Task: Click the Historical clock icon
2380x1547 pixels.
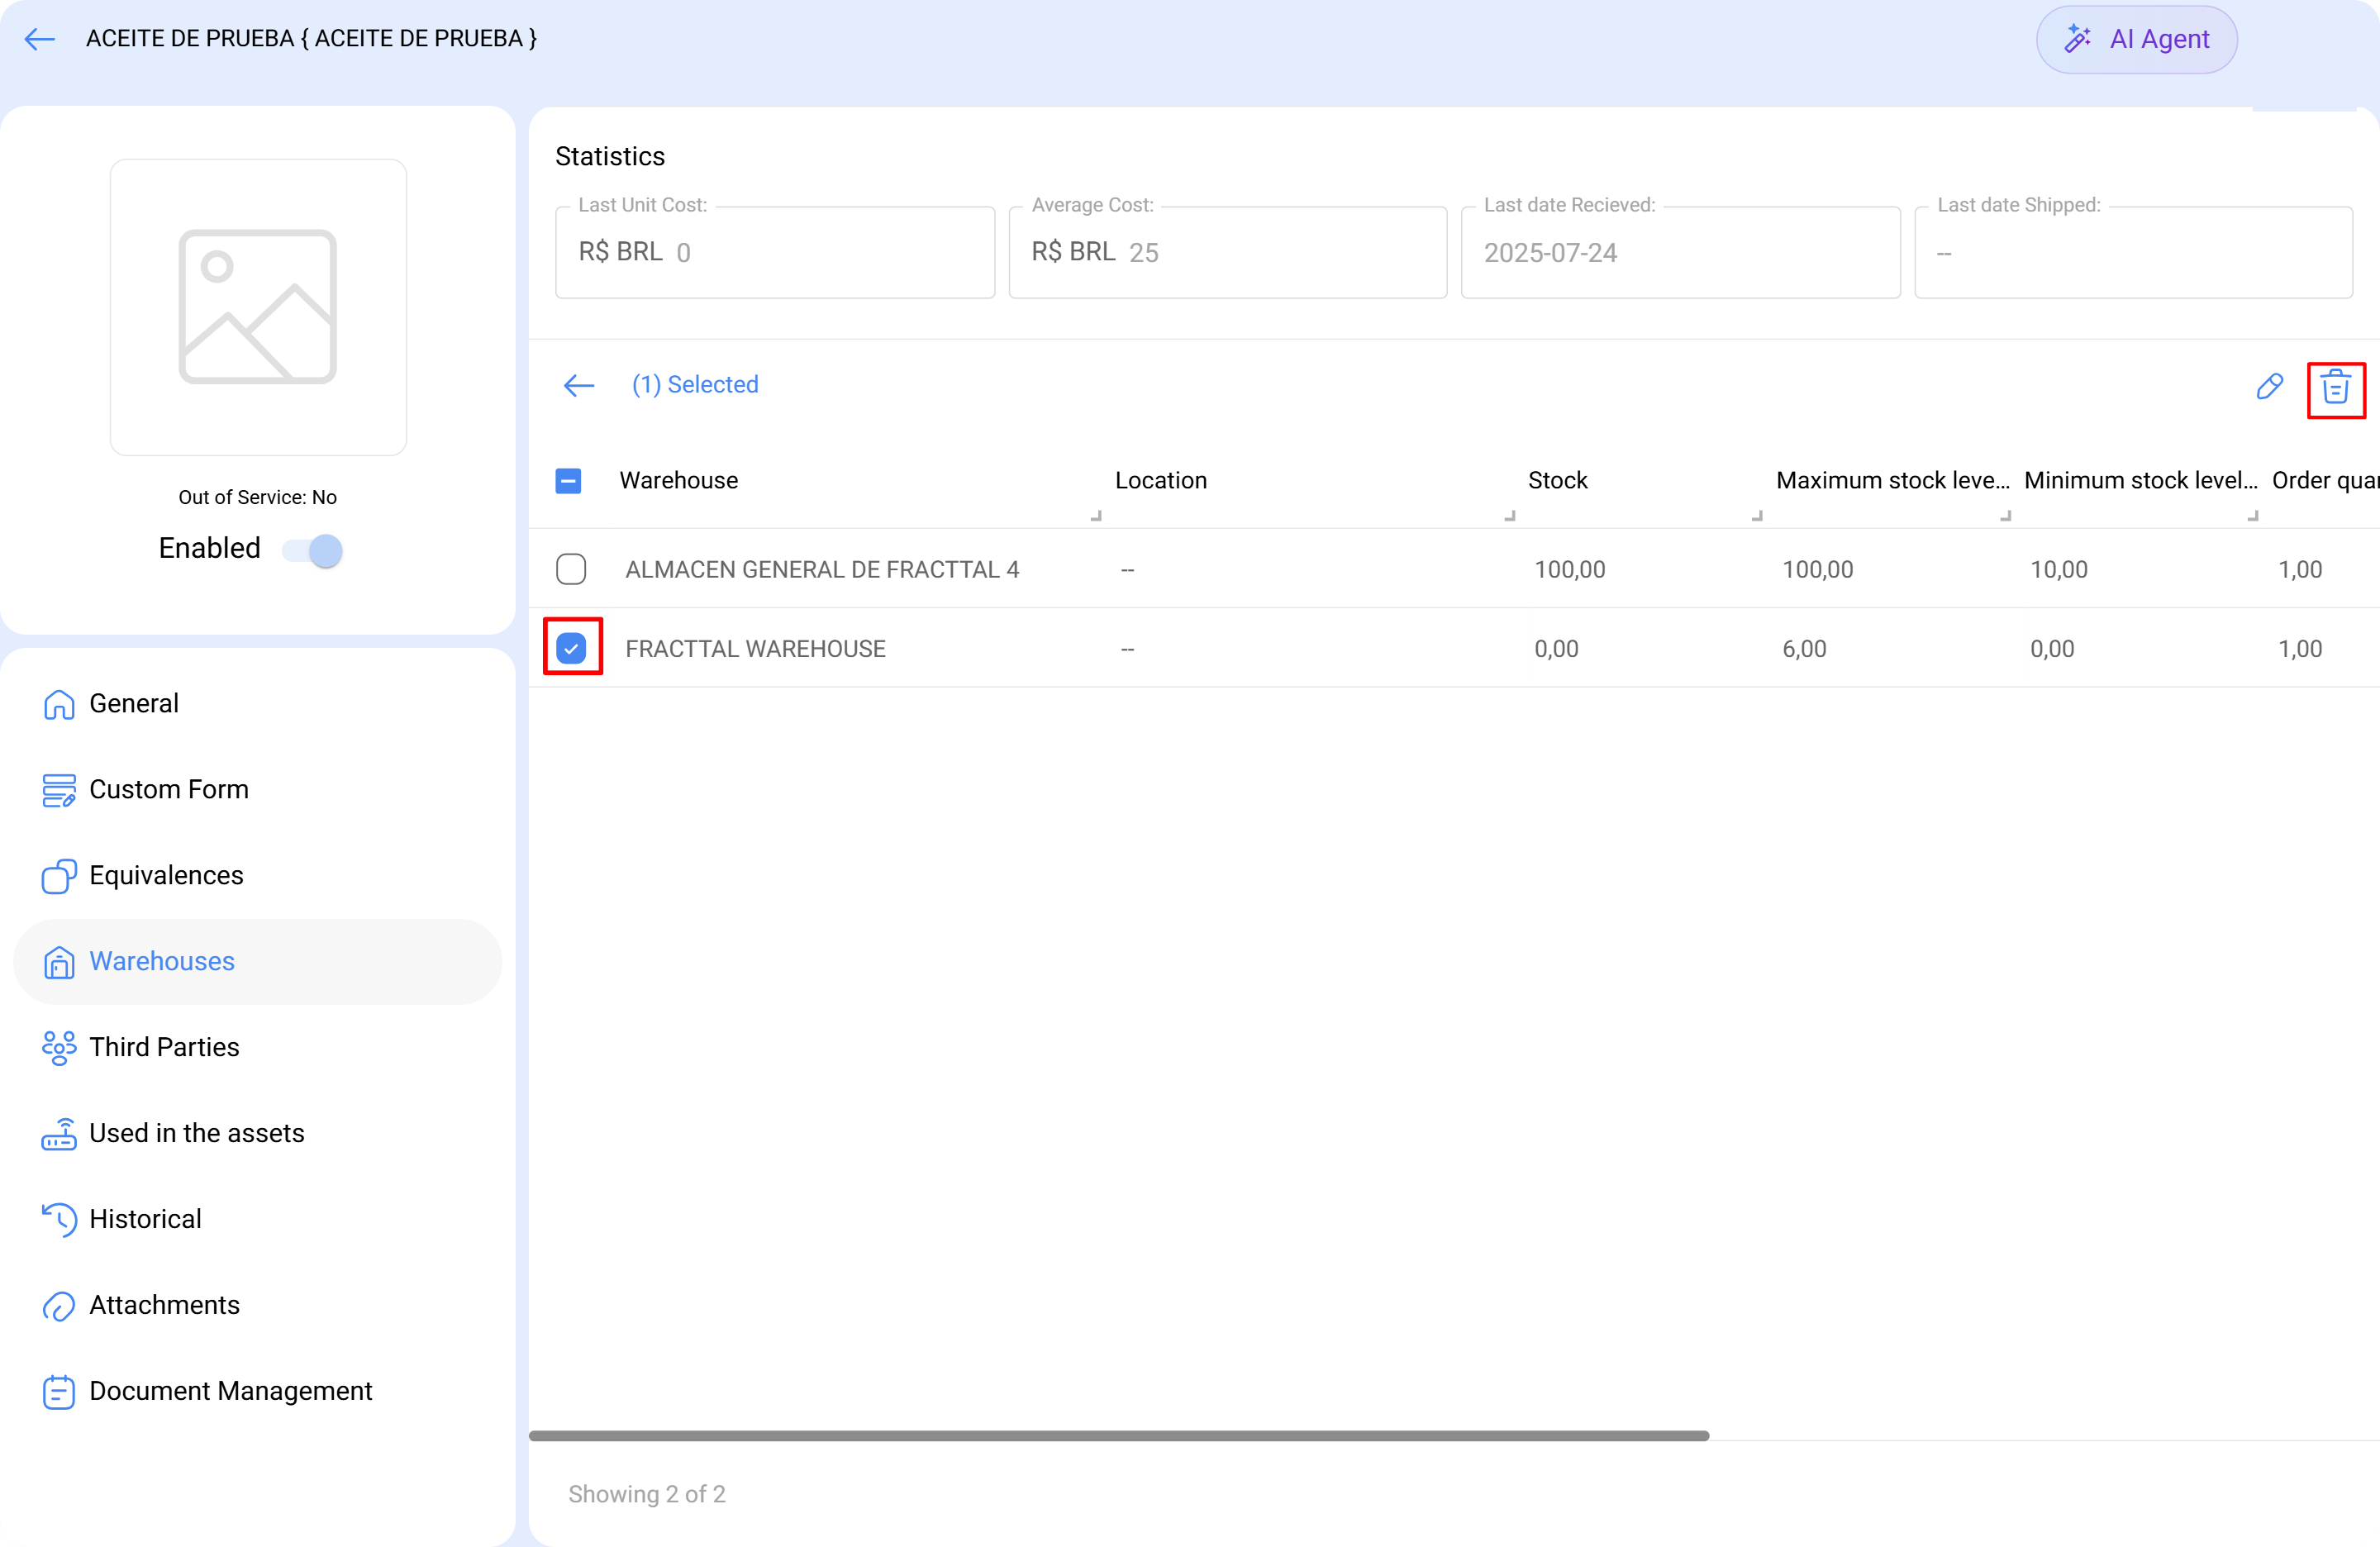Action: point(59,1219)
